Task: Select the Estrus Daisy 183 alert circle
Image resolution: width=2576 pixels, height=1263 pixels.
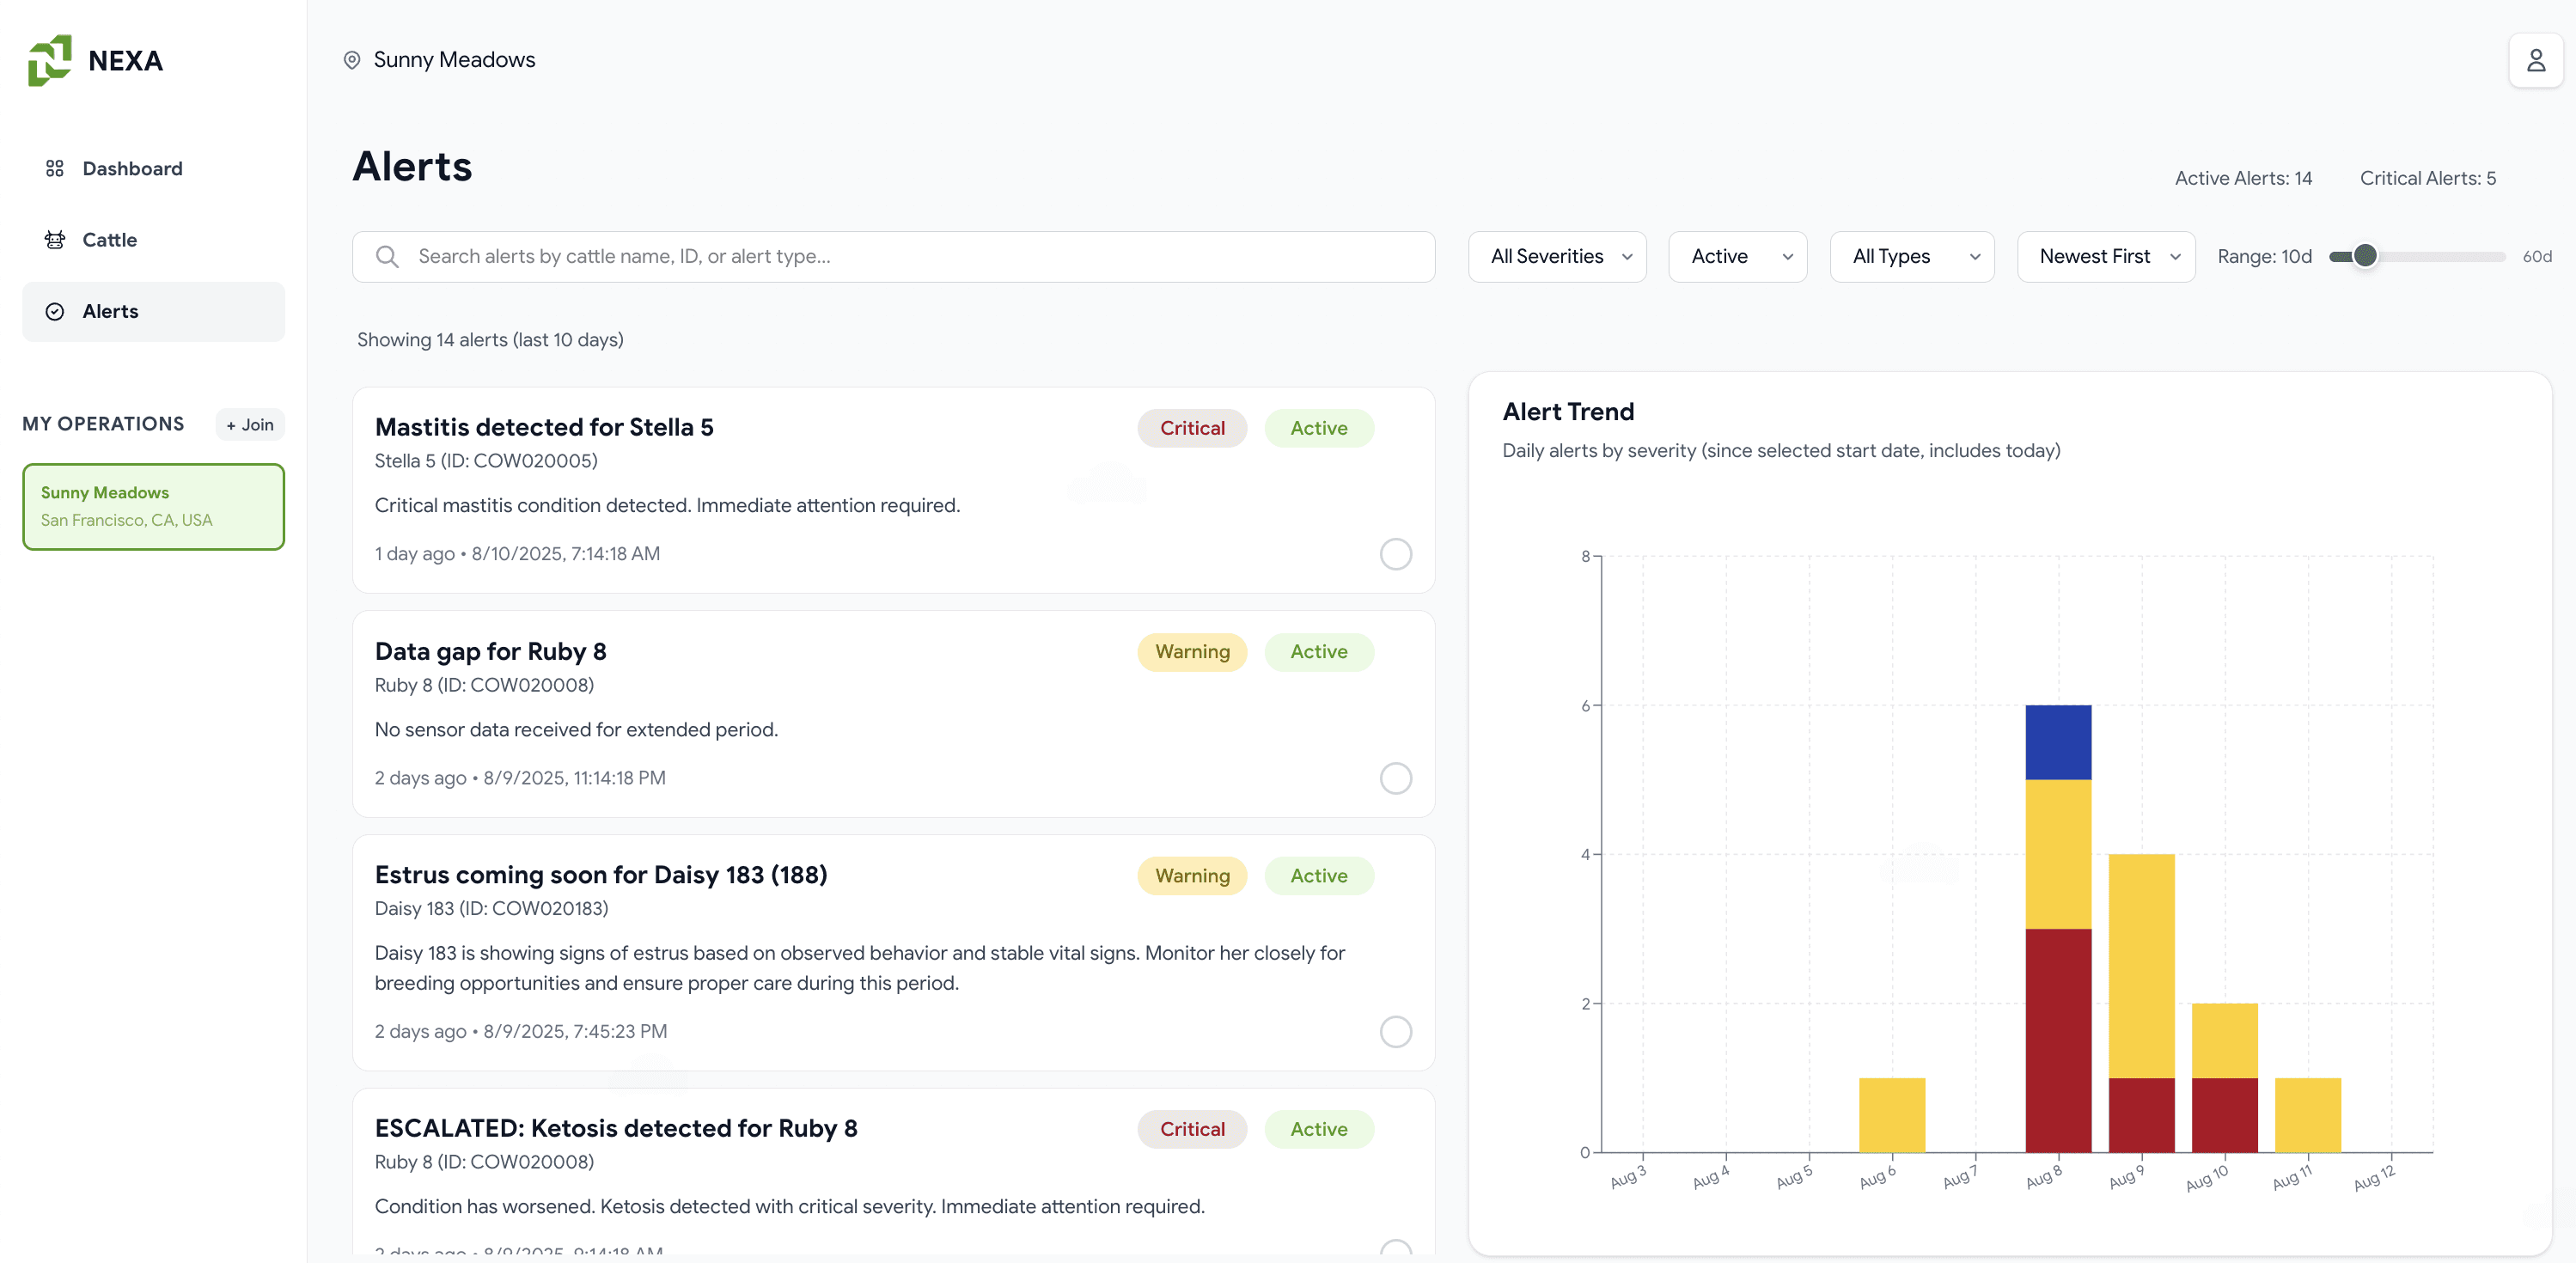Action: point(1395,1031)
